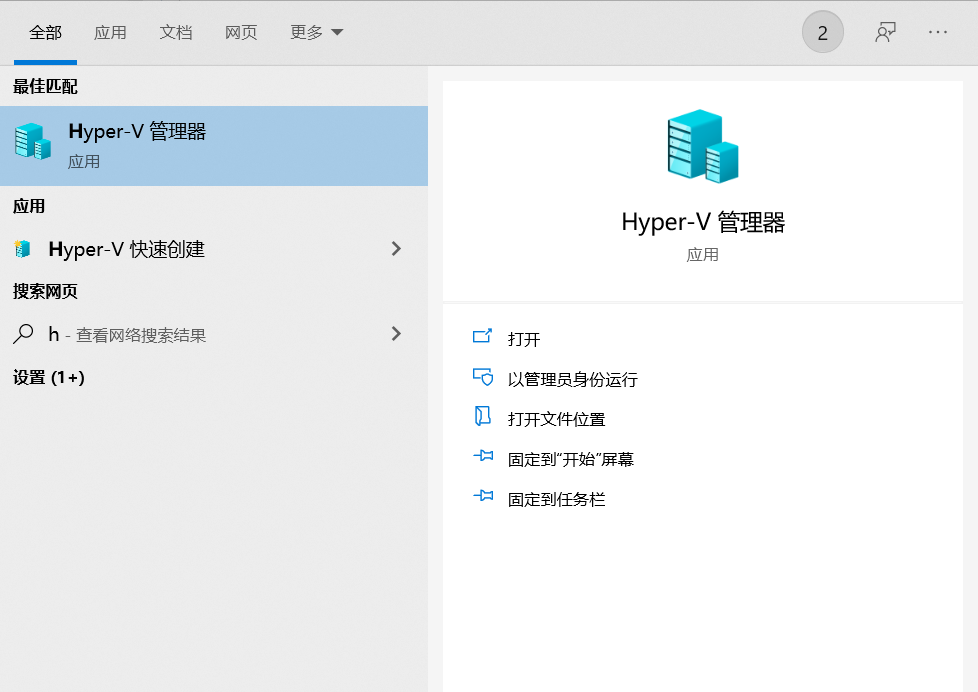Choose 以管理员身份运行
The width and height of the screenshot is (978, 692).
[x=573, y=379]
